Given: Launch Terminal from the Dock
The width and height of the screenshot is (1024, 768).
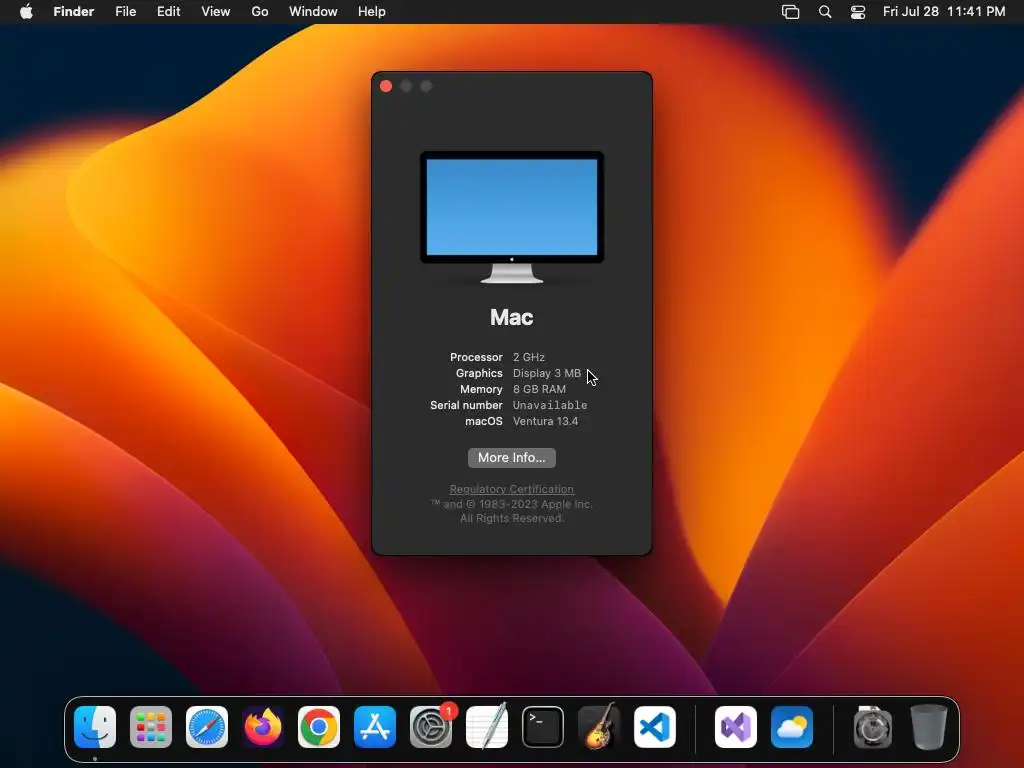Looking at the screenshot, I should [x=543, y=727].
